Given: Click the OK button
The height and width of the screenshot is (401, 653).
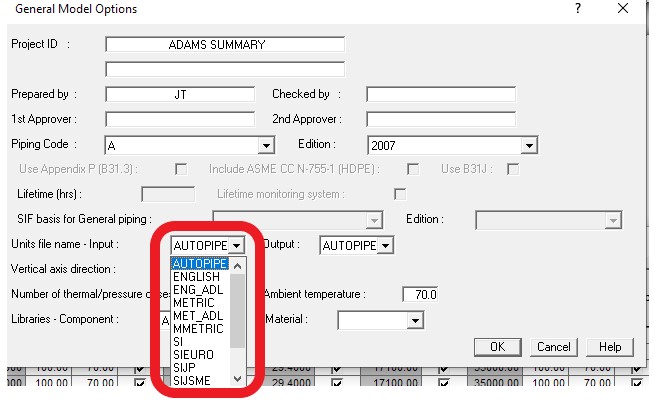Looking at the screenshot, I should pos(497,347).
